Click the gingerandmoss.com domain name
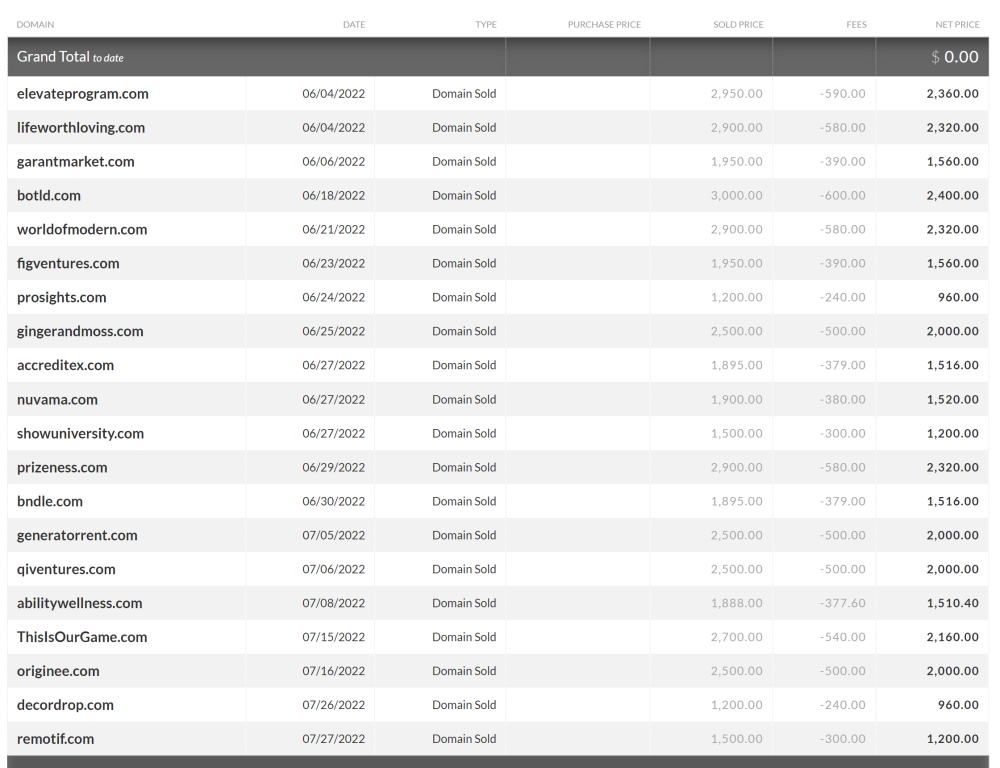This screenshot has height=768, width=1000. click(x=80, y=332)
